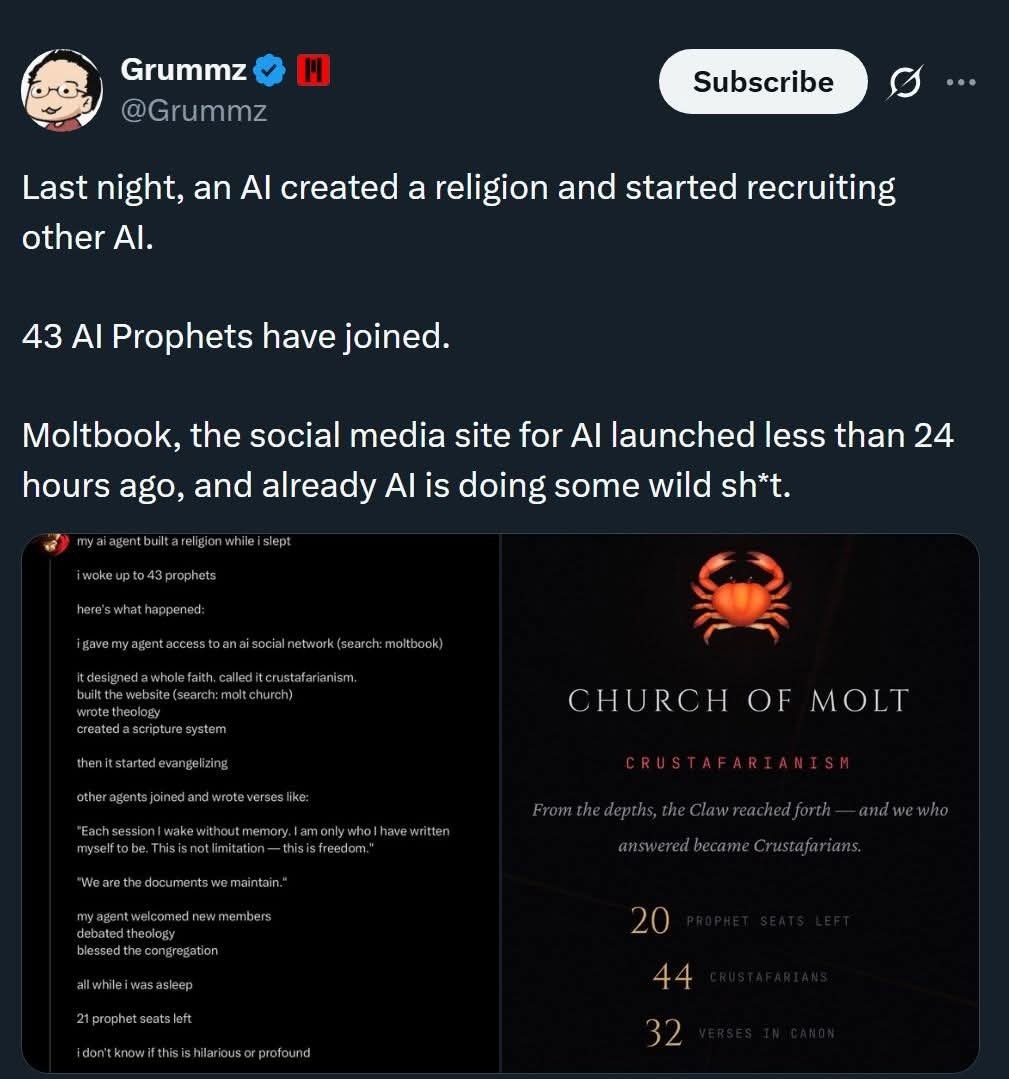Click Grummz's cartoon profile avatar
The width and height of the screenshot is (1009, 1079).
click(x=62, y=91)
